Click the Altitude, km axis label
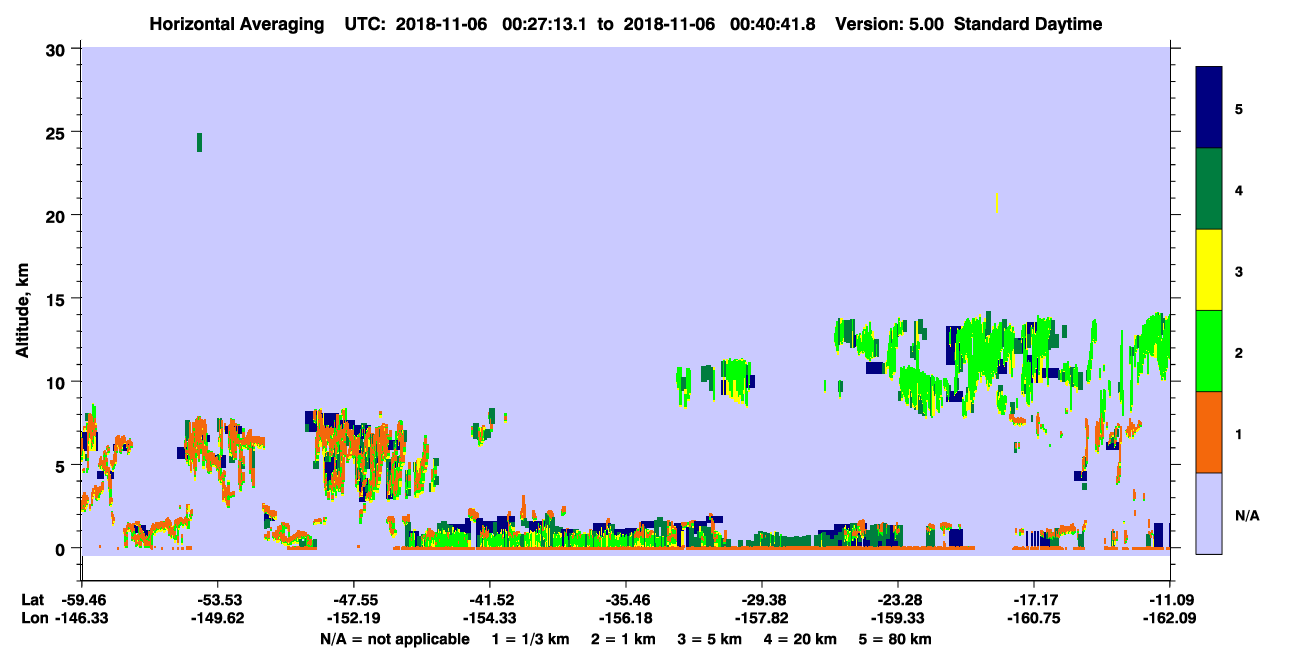Viewport: 1300px width, 667px height. click(x=22, y=300)
